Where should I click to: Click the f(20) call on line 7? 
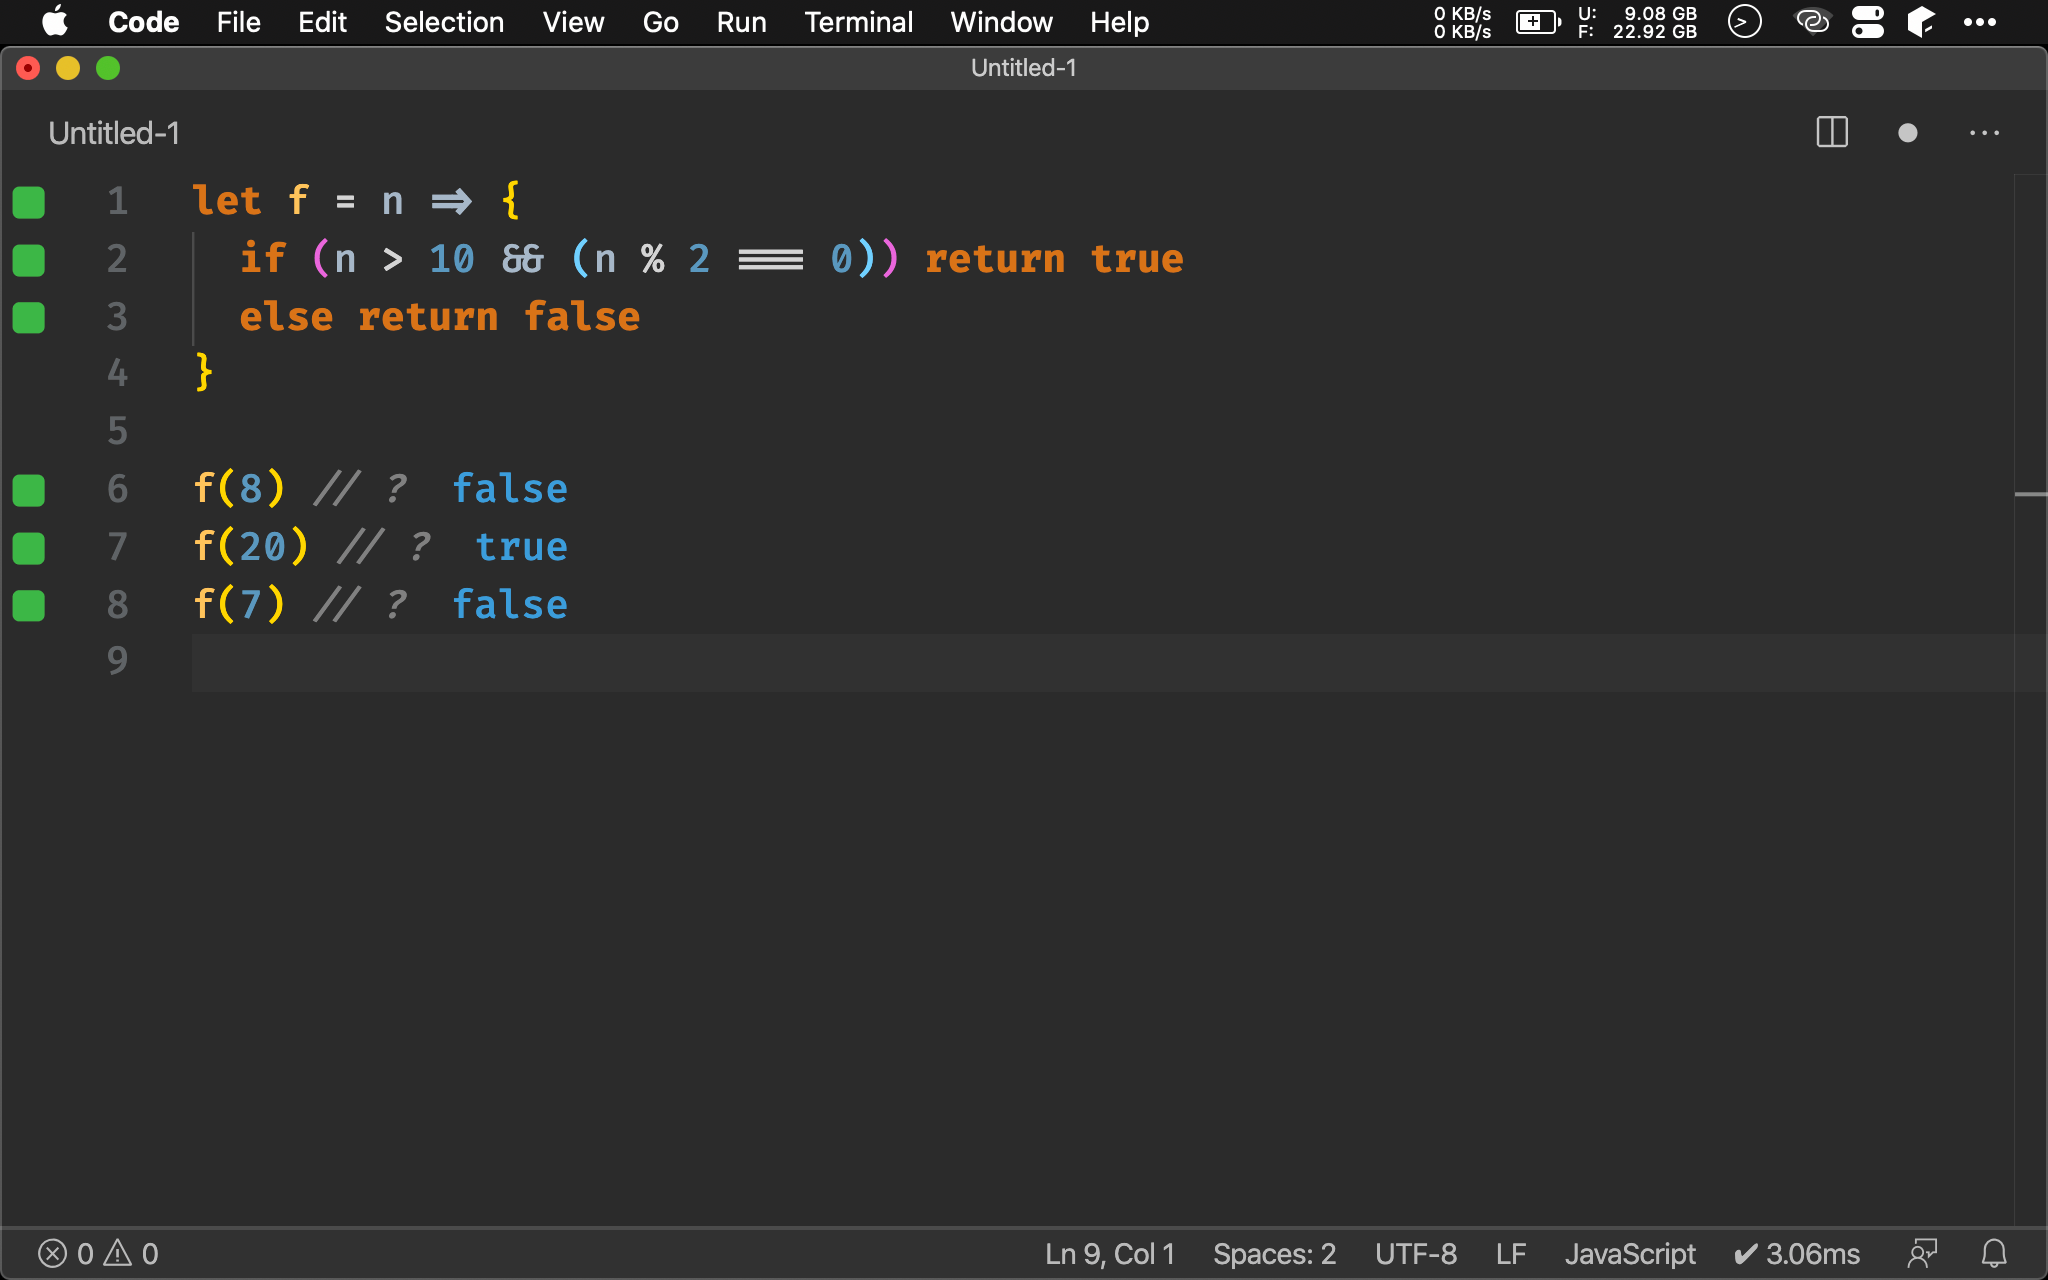pos(251,547)
